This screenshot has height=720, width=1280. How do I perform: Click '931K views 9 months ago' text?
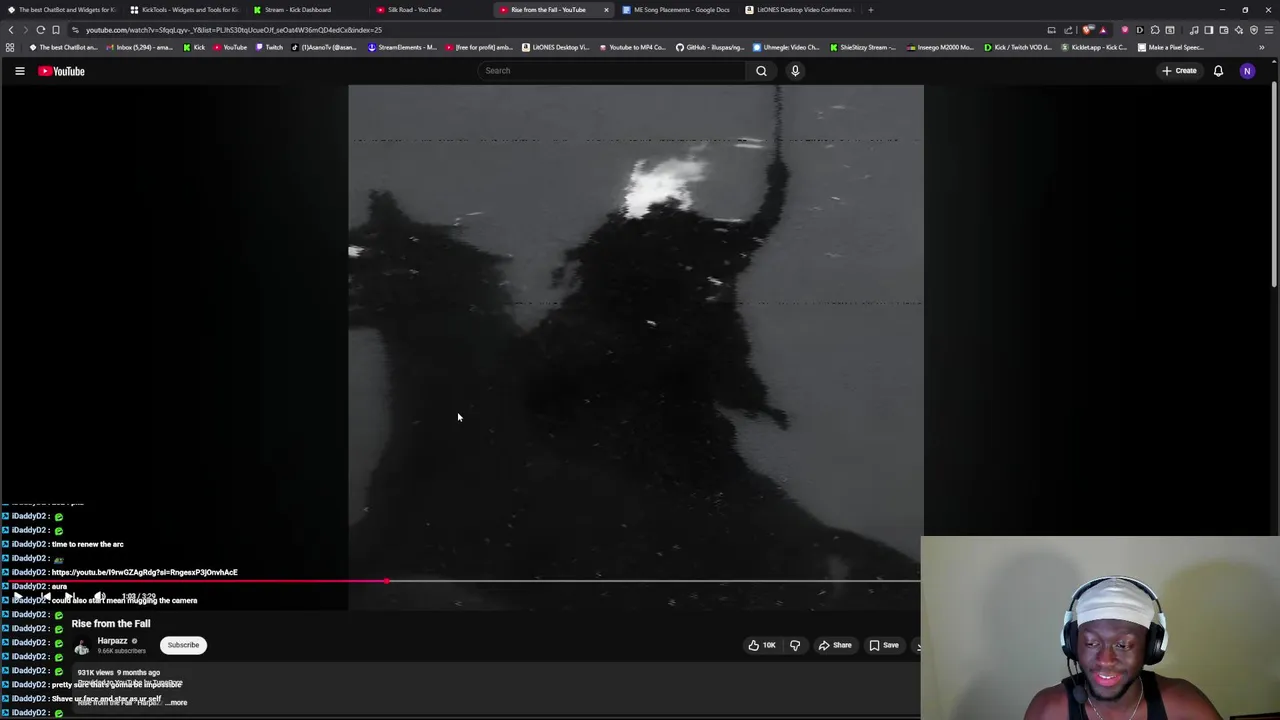[x=119, y=673]
